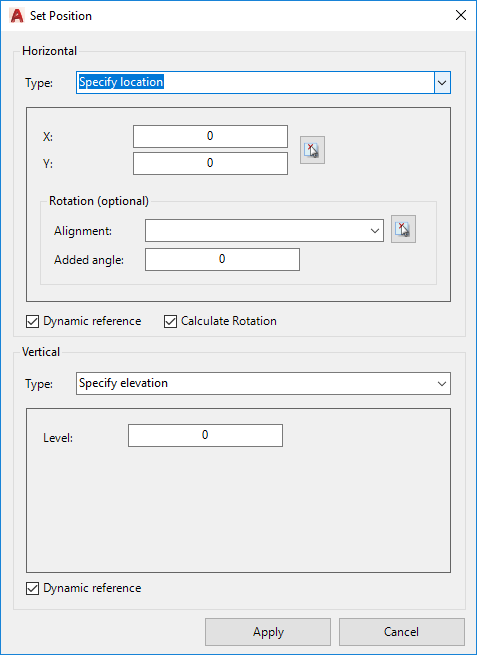Toggle Dynamic reference in Vertical section
Image resolution: width=477 pixels, height=655 pixels.
pyautogui.click(x=32, y=589)
